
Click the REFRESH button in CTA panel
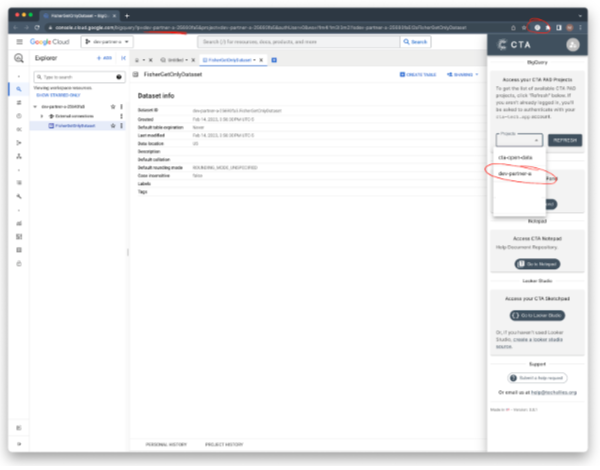click(565, 140)
